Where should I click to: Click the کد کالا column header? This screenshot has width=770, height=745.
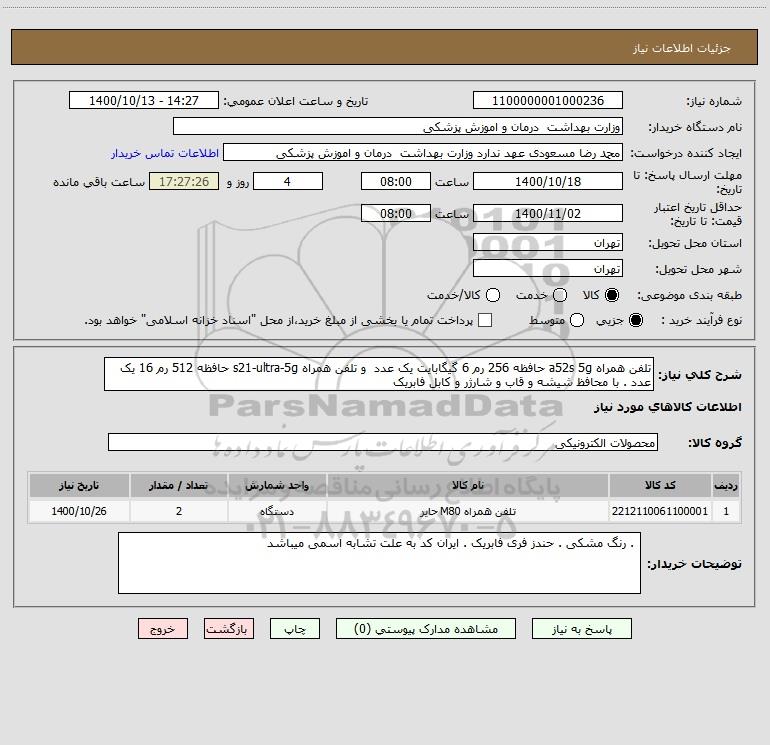click(x=660, y=485)
